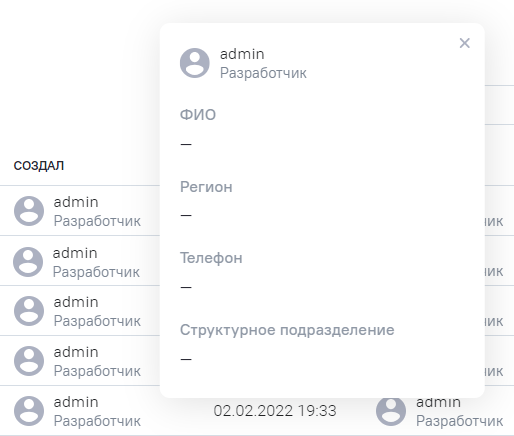Click the first row's creator avatar icon
The height and width of the screenshot is (436, 514).
(x=29, y=211)
